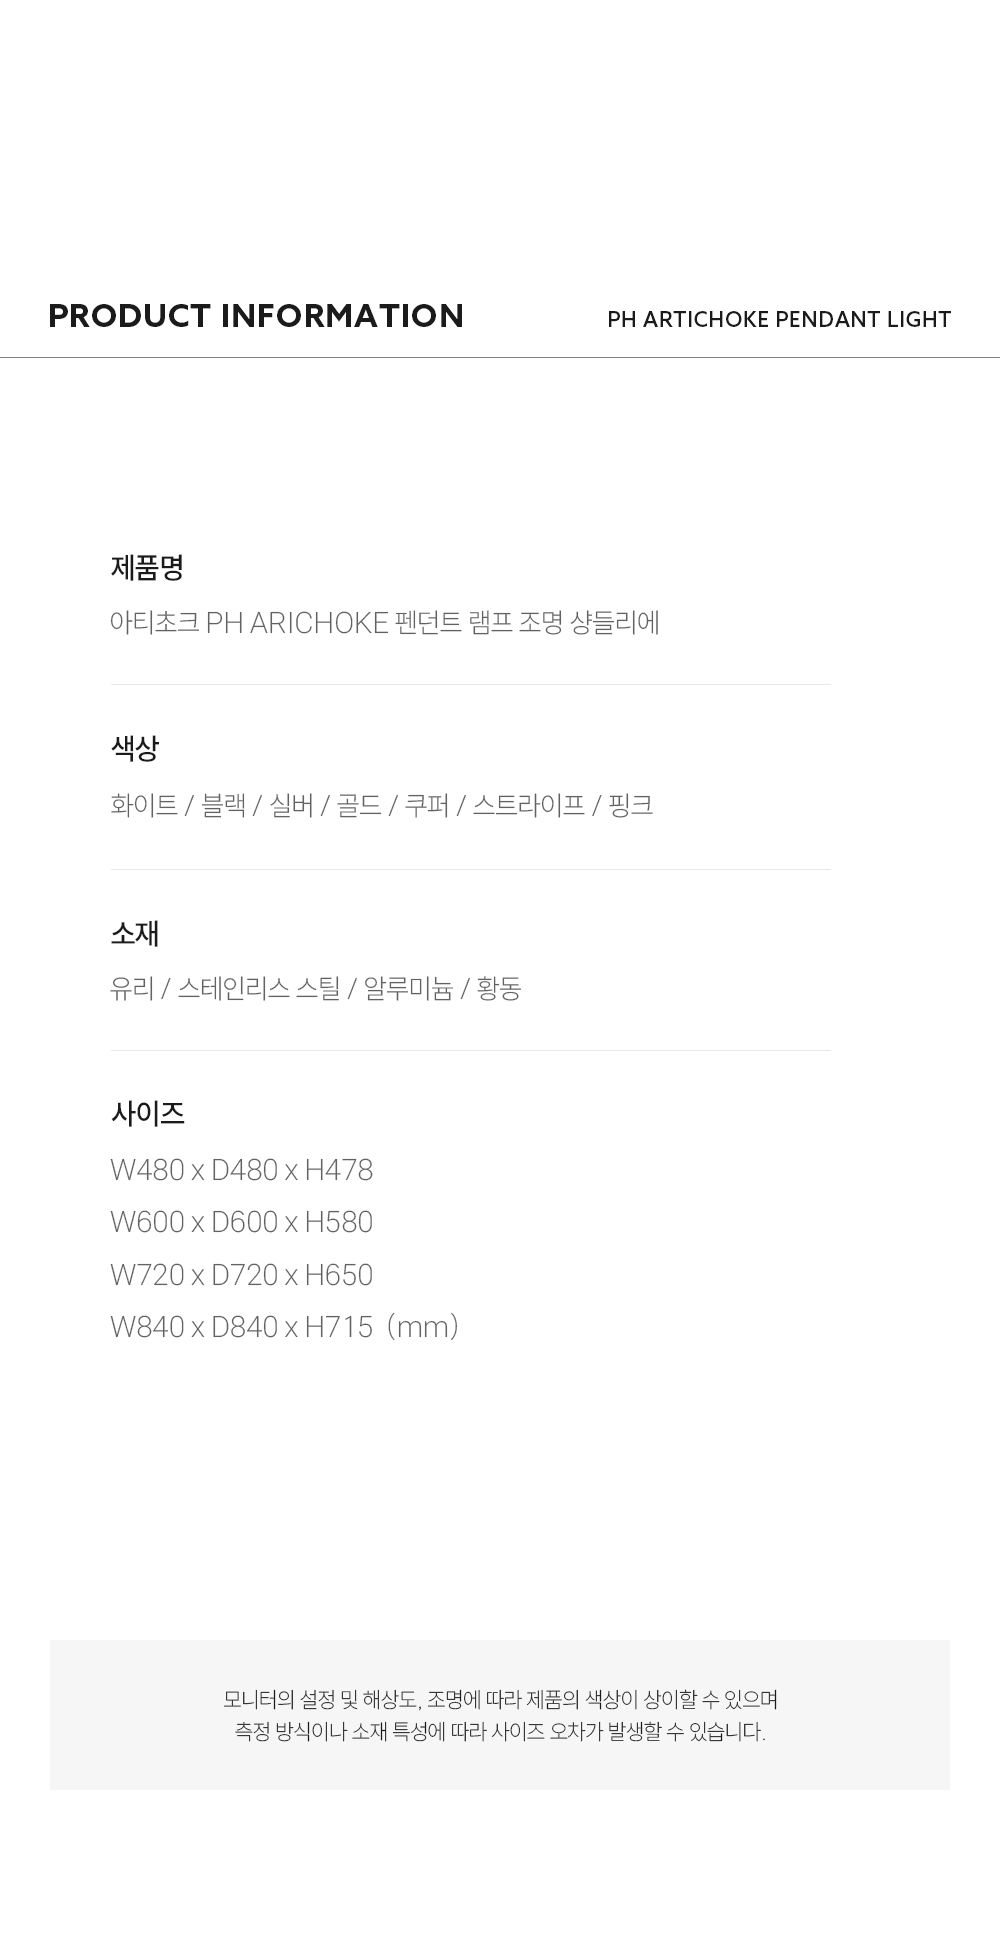Image resolution: width=1000 pixels, height=1943 pixels.
Task: Click the gray monitor color disclaimer notice
Action: coord(500,1715)
